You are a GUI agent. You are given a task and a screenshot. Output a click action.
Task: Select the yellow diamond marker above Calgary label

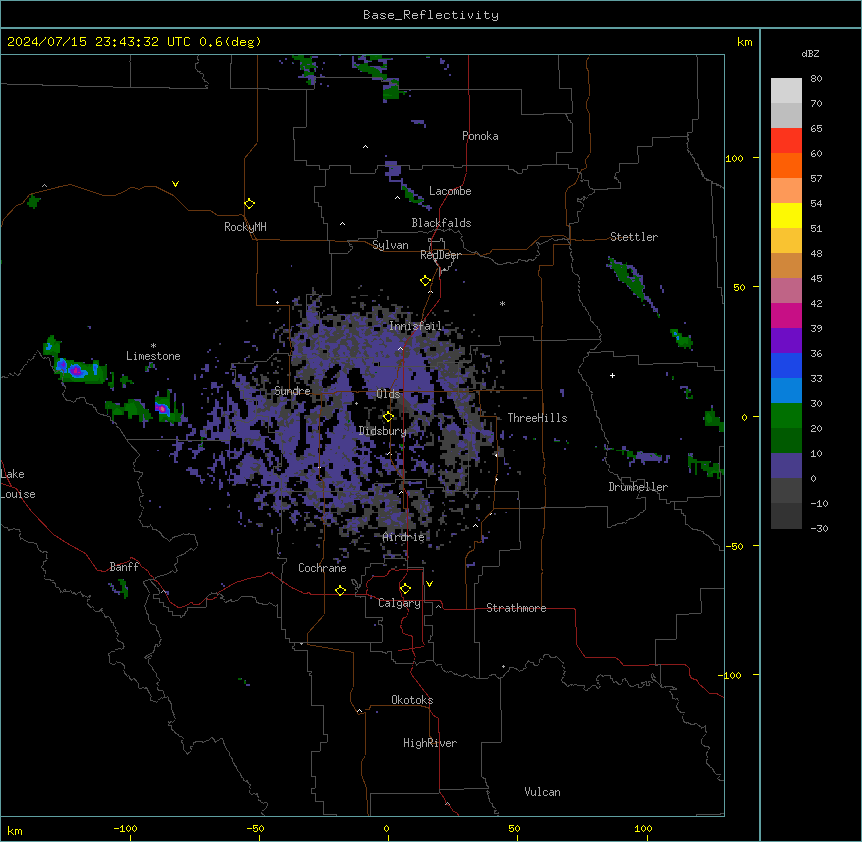[x=405, y=589]
